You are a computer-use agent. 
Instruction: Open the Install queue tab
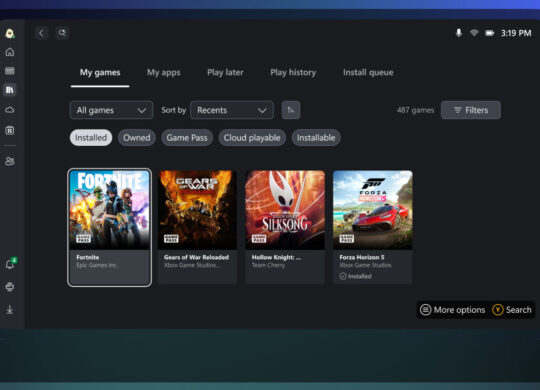[x=368, y=73]
